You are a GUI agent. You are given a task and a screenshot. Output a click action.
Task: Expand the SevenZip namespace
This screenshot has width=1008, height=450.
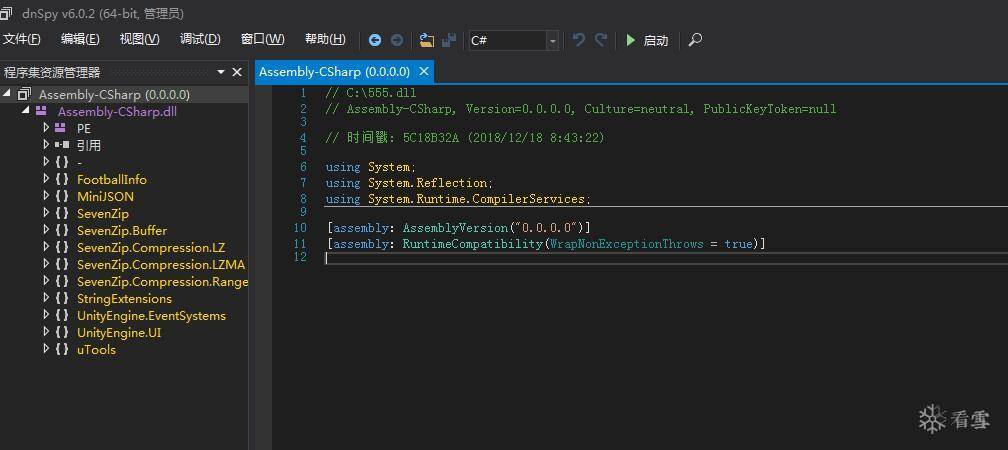coord(46,213)
